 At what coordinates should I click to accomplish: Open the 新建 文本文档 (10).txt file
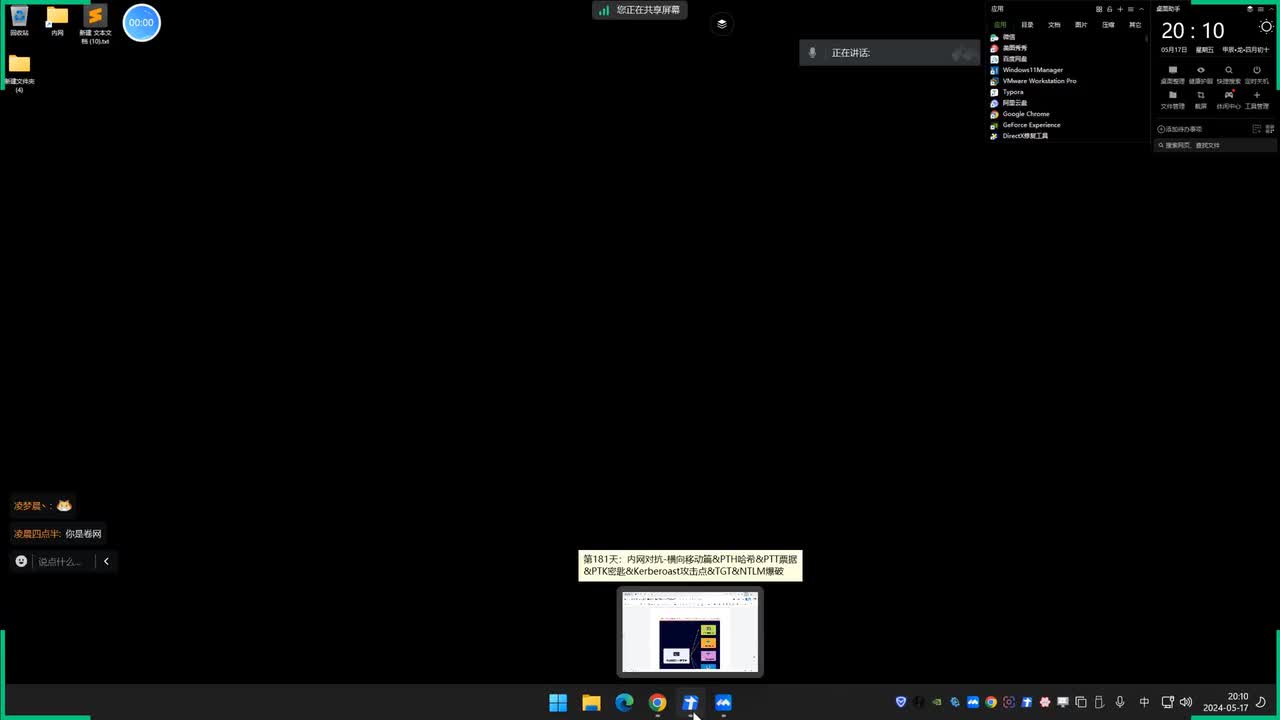[x=95, y=24]
